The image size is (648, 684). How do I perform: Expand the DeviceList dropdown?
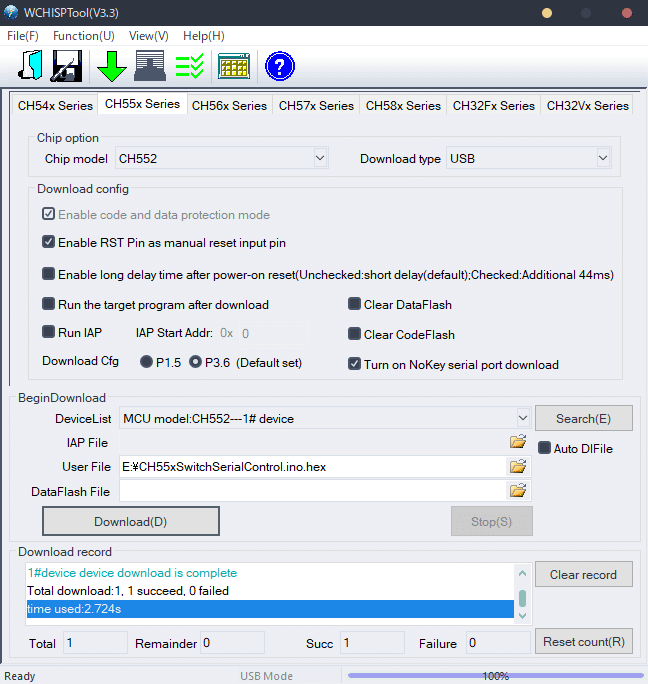pos(523,418)
